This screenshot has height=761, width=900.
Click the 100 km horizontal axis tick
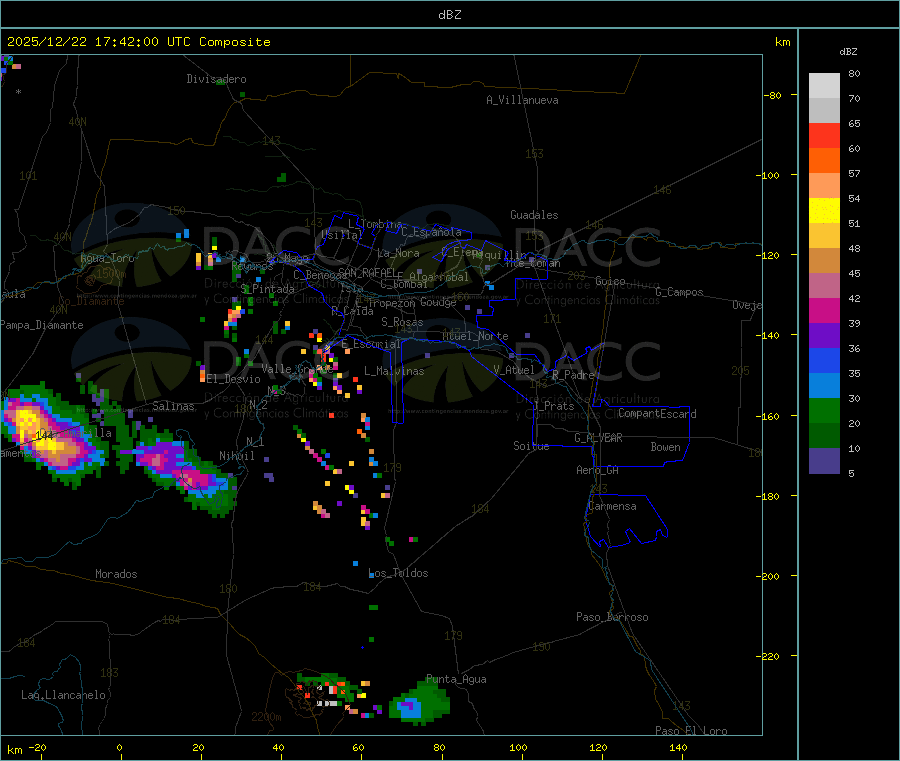pos(518,748)
